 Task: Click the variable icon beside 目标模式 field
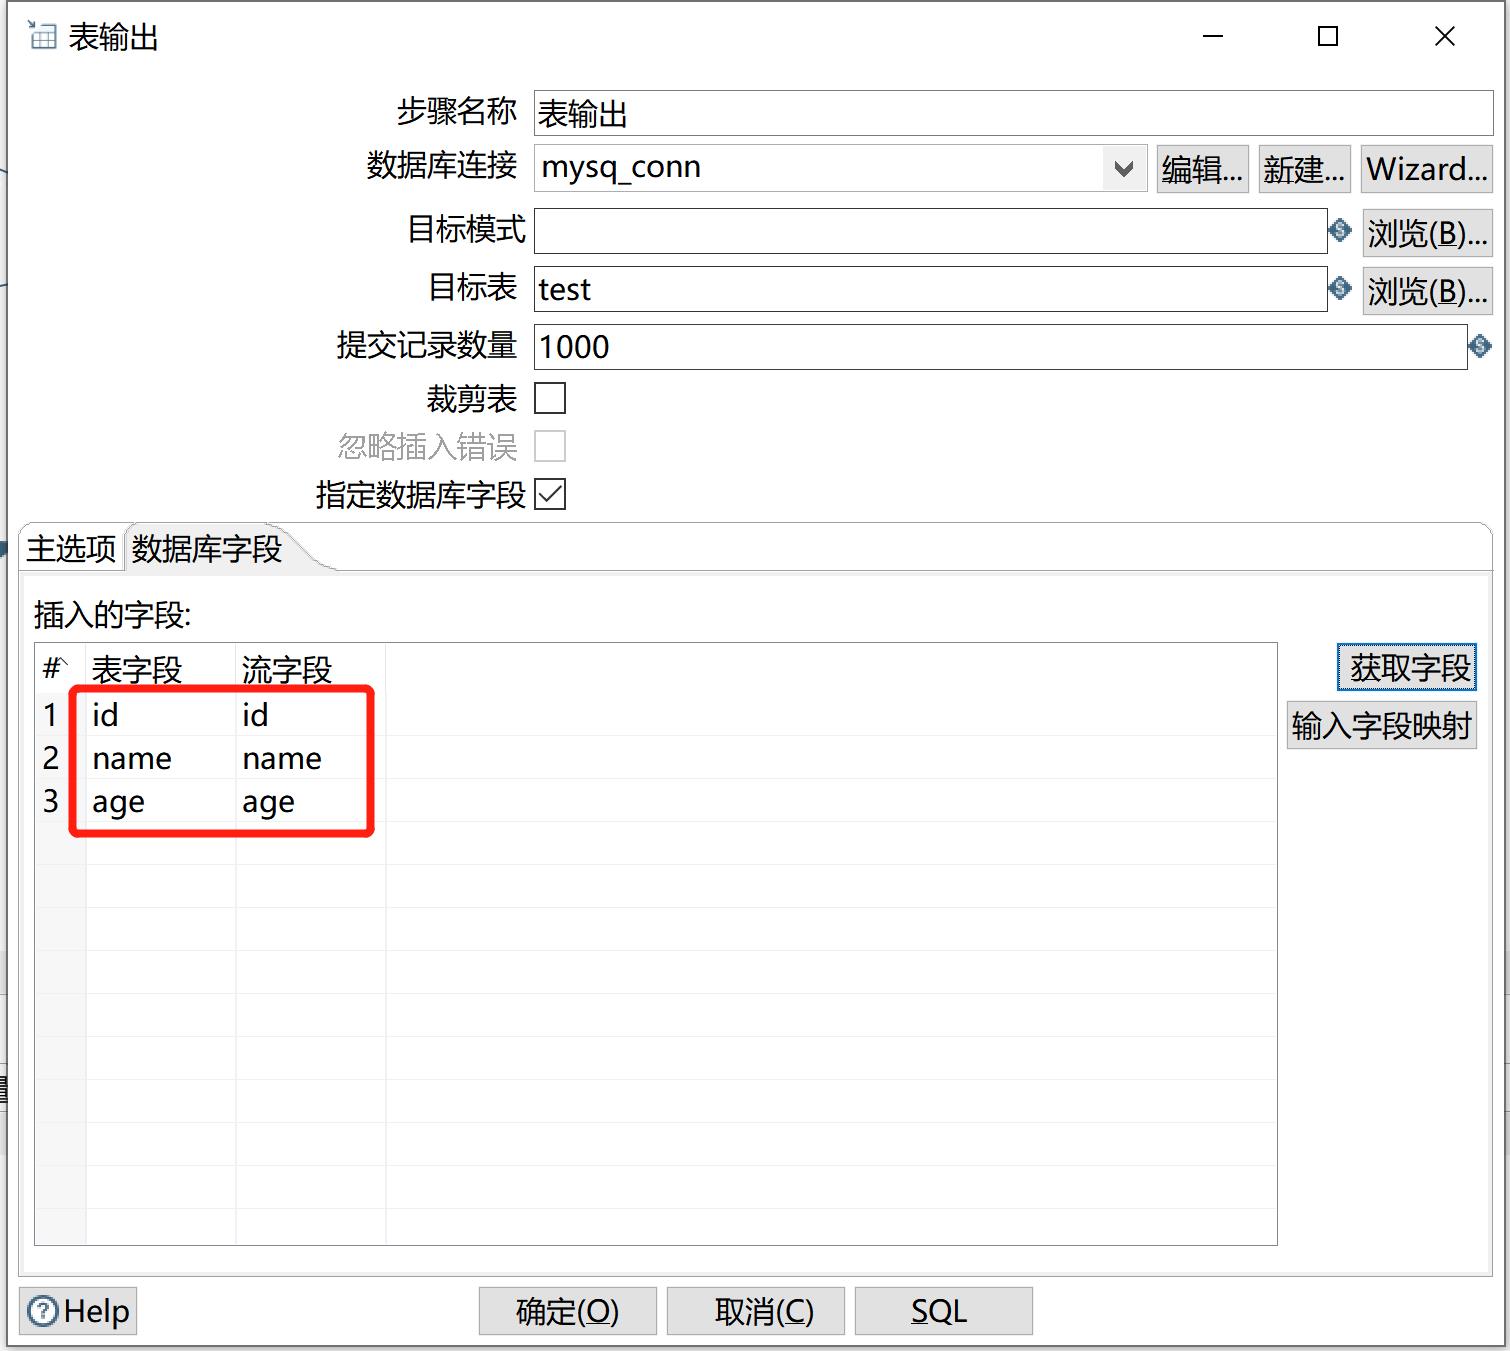click(x=1340, y=230)
